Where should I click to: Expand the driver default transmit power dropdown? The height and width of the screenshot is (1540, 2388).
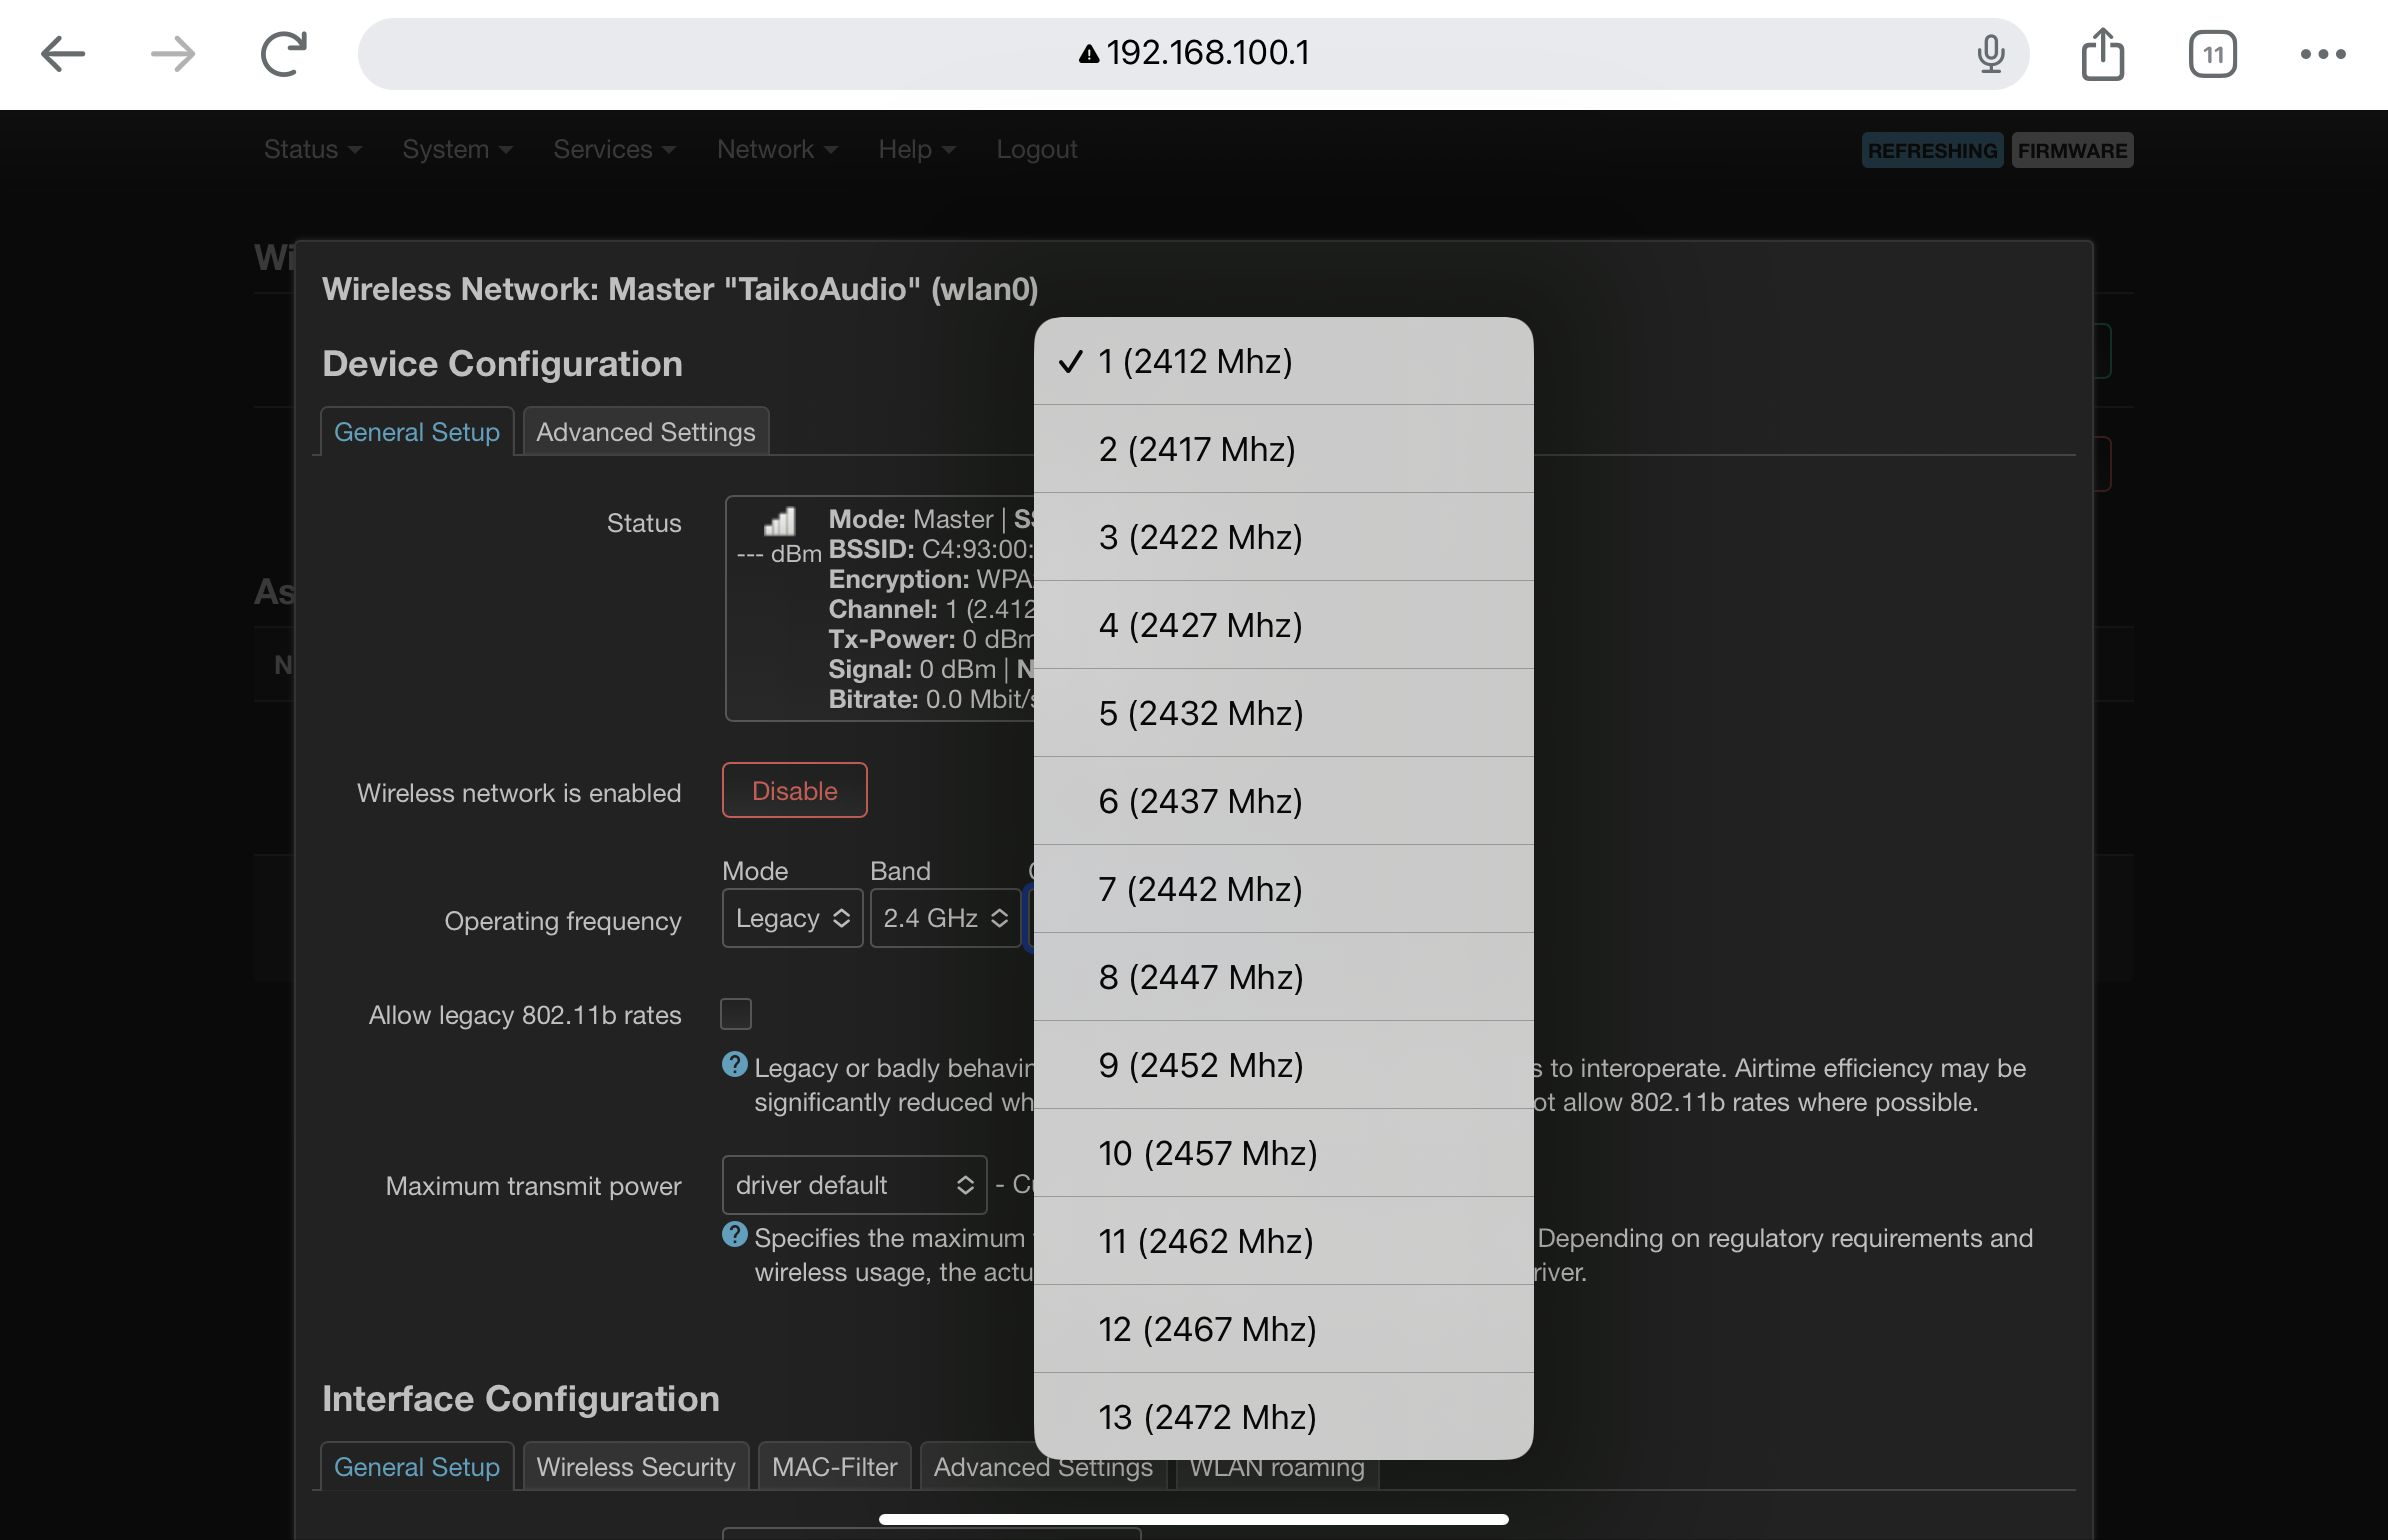(854, 1185)
